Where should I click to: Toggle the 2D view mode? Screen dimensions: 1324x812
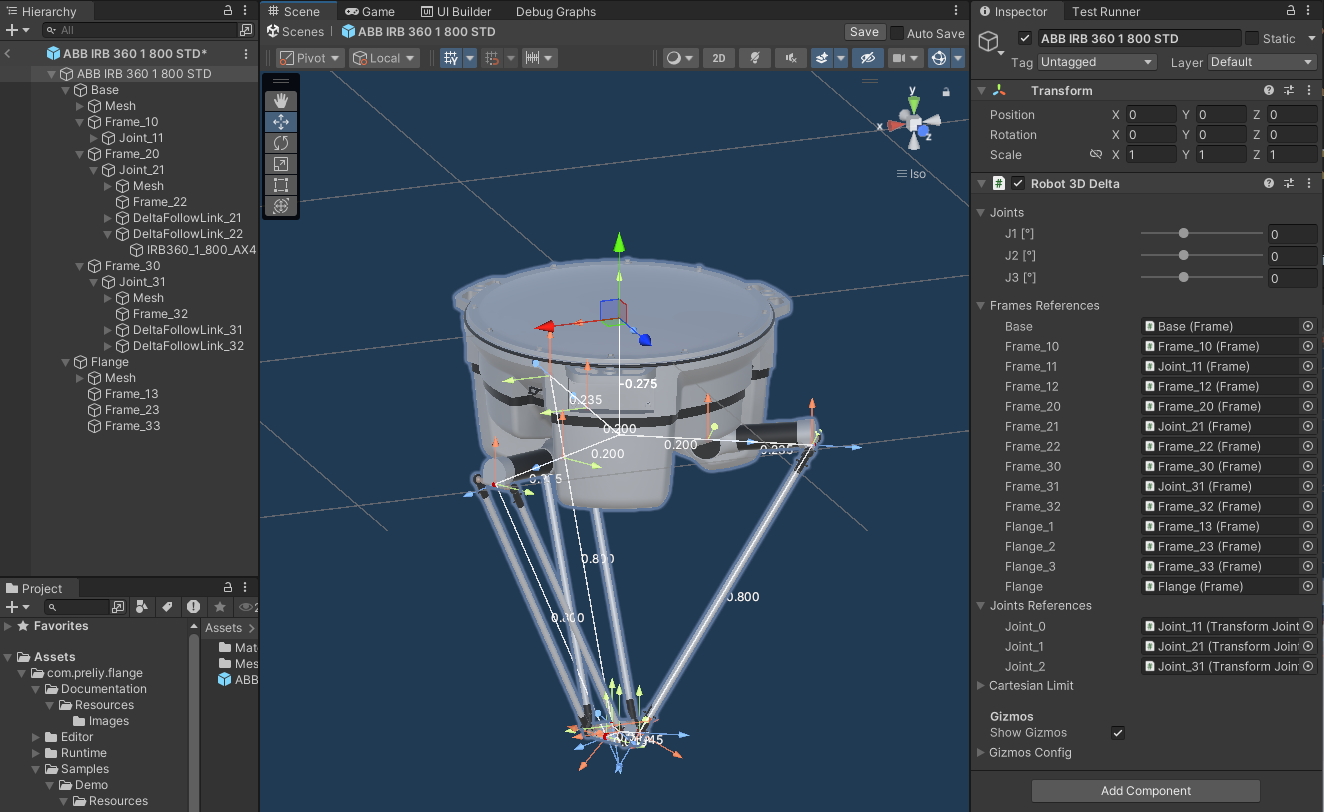(x=719, y=58)
